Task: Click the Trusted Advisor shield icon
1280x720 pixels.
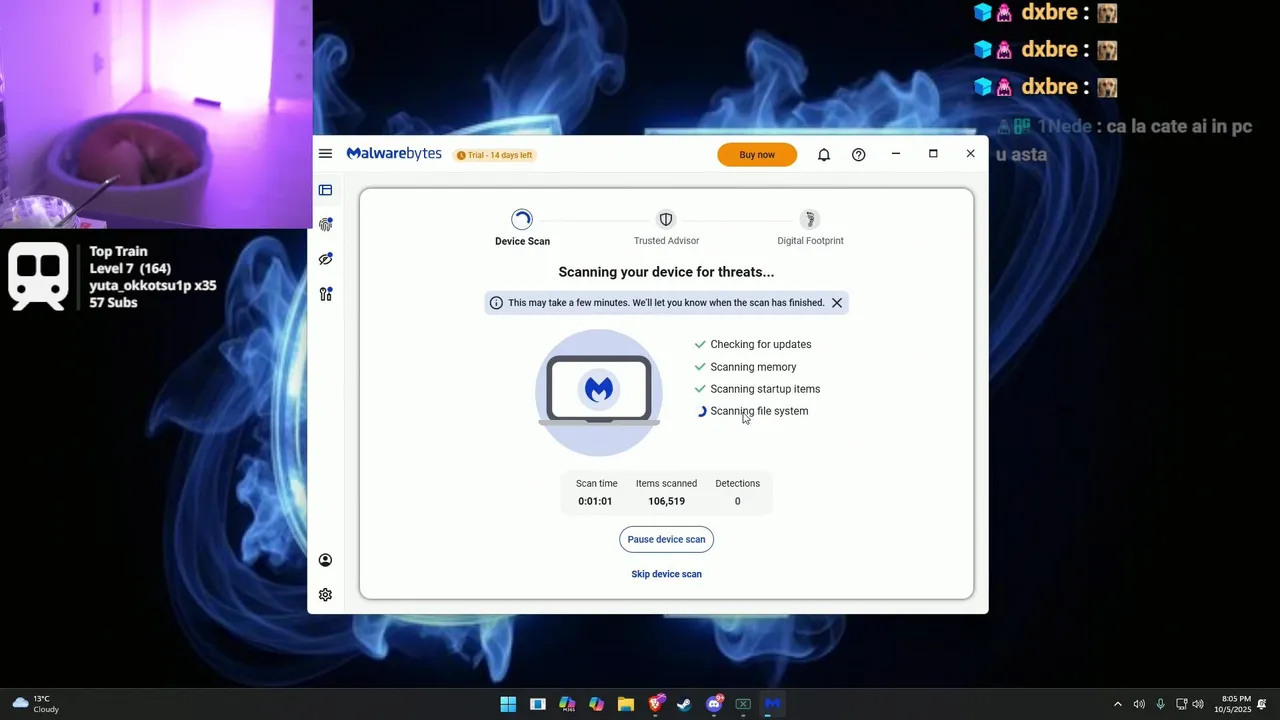Action: coord(666,219)
